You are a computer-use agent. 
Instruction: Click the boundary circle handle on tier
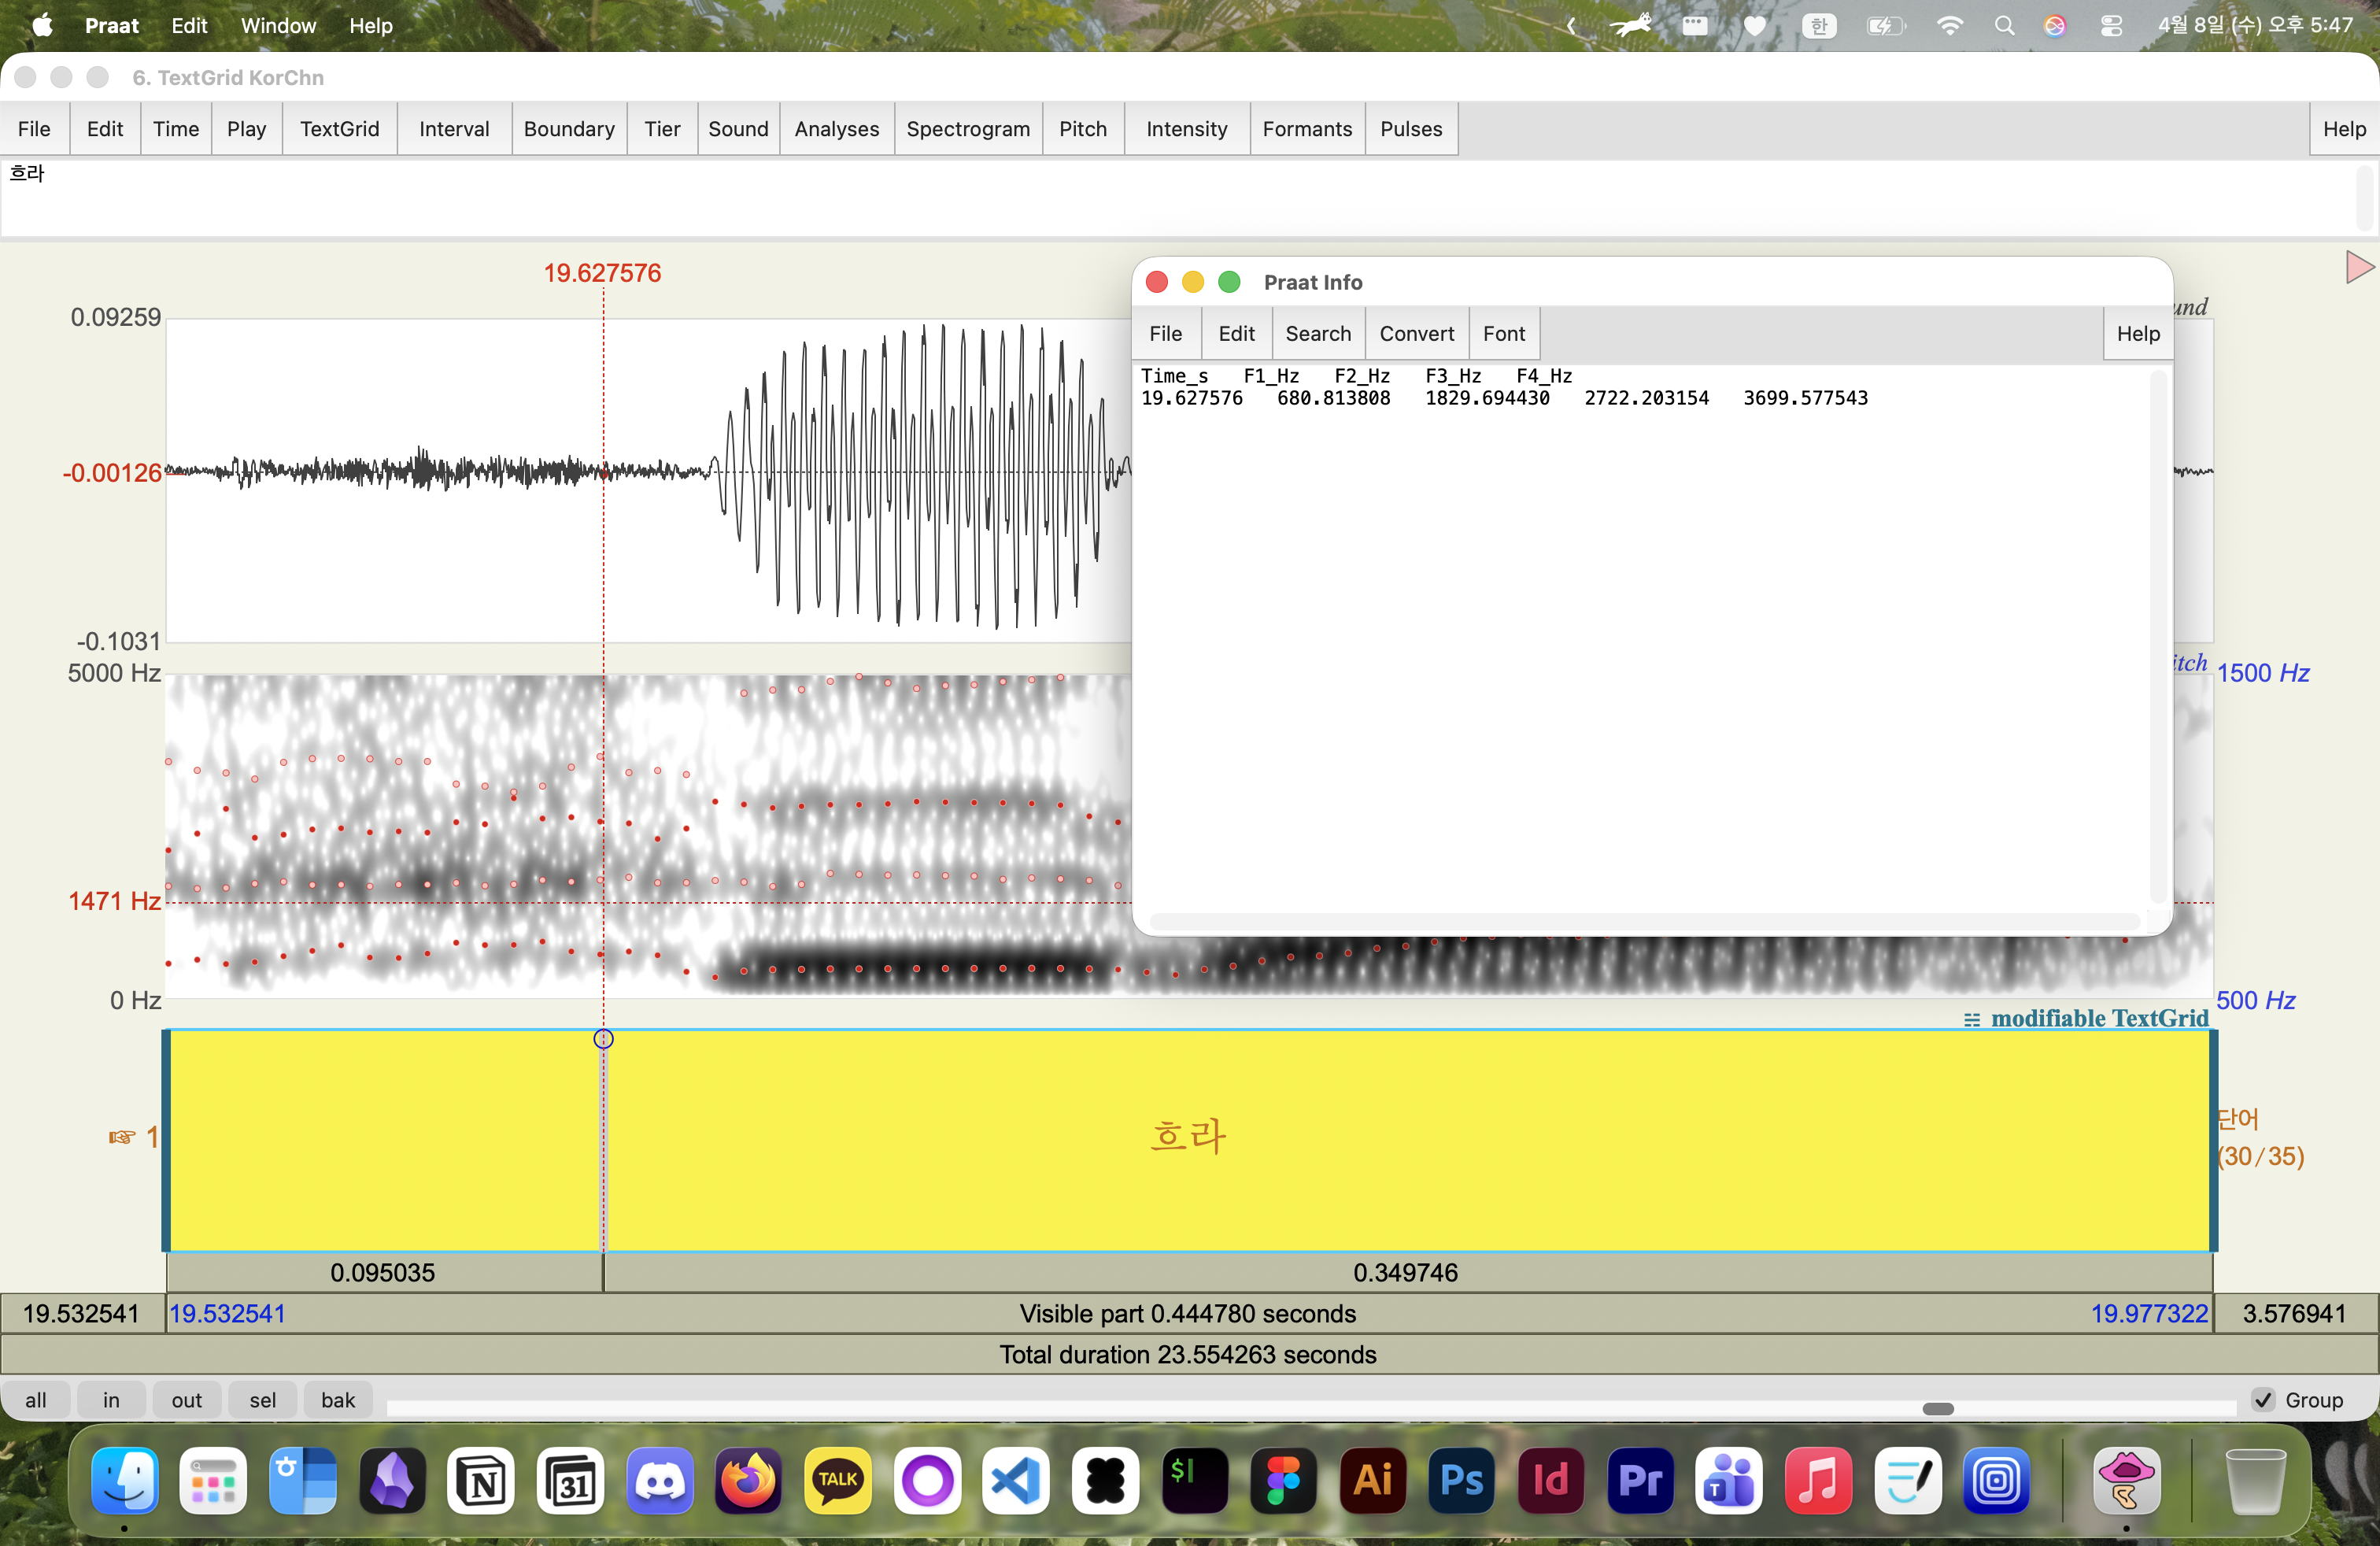coord(603,1039)
